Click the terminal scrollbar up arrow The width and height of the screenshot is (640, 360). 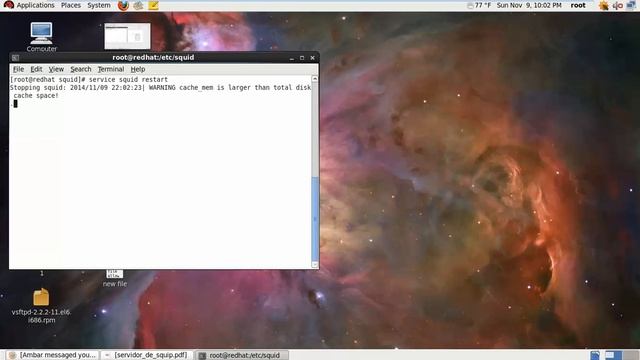pos(315,79)
